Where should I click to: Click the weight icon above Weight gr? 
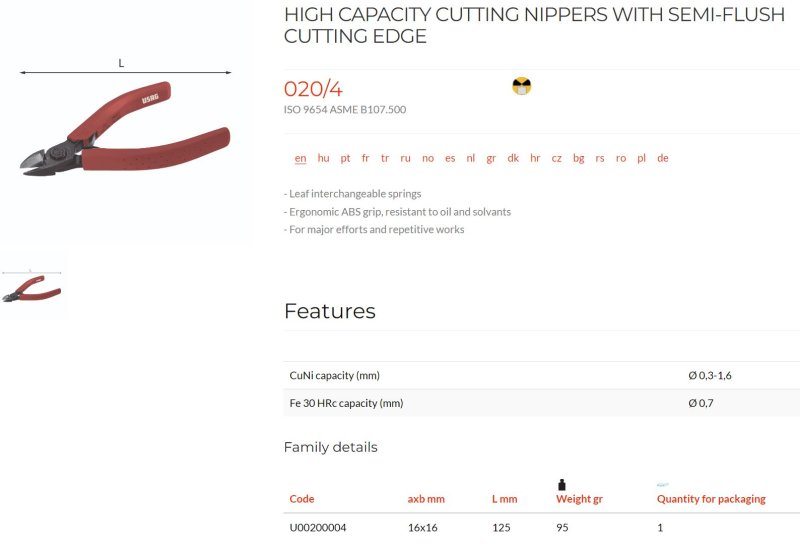coord(562,485)
